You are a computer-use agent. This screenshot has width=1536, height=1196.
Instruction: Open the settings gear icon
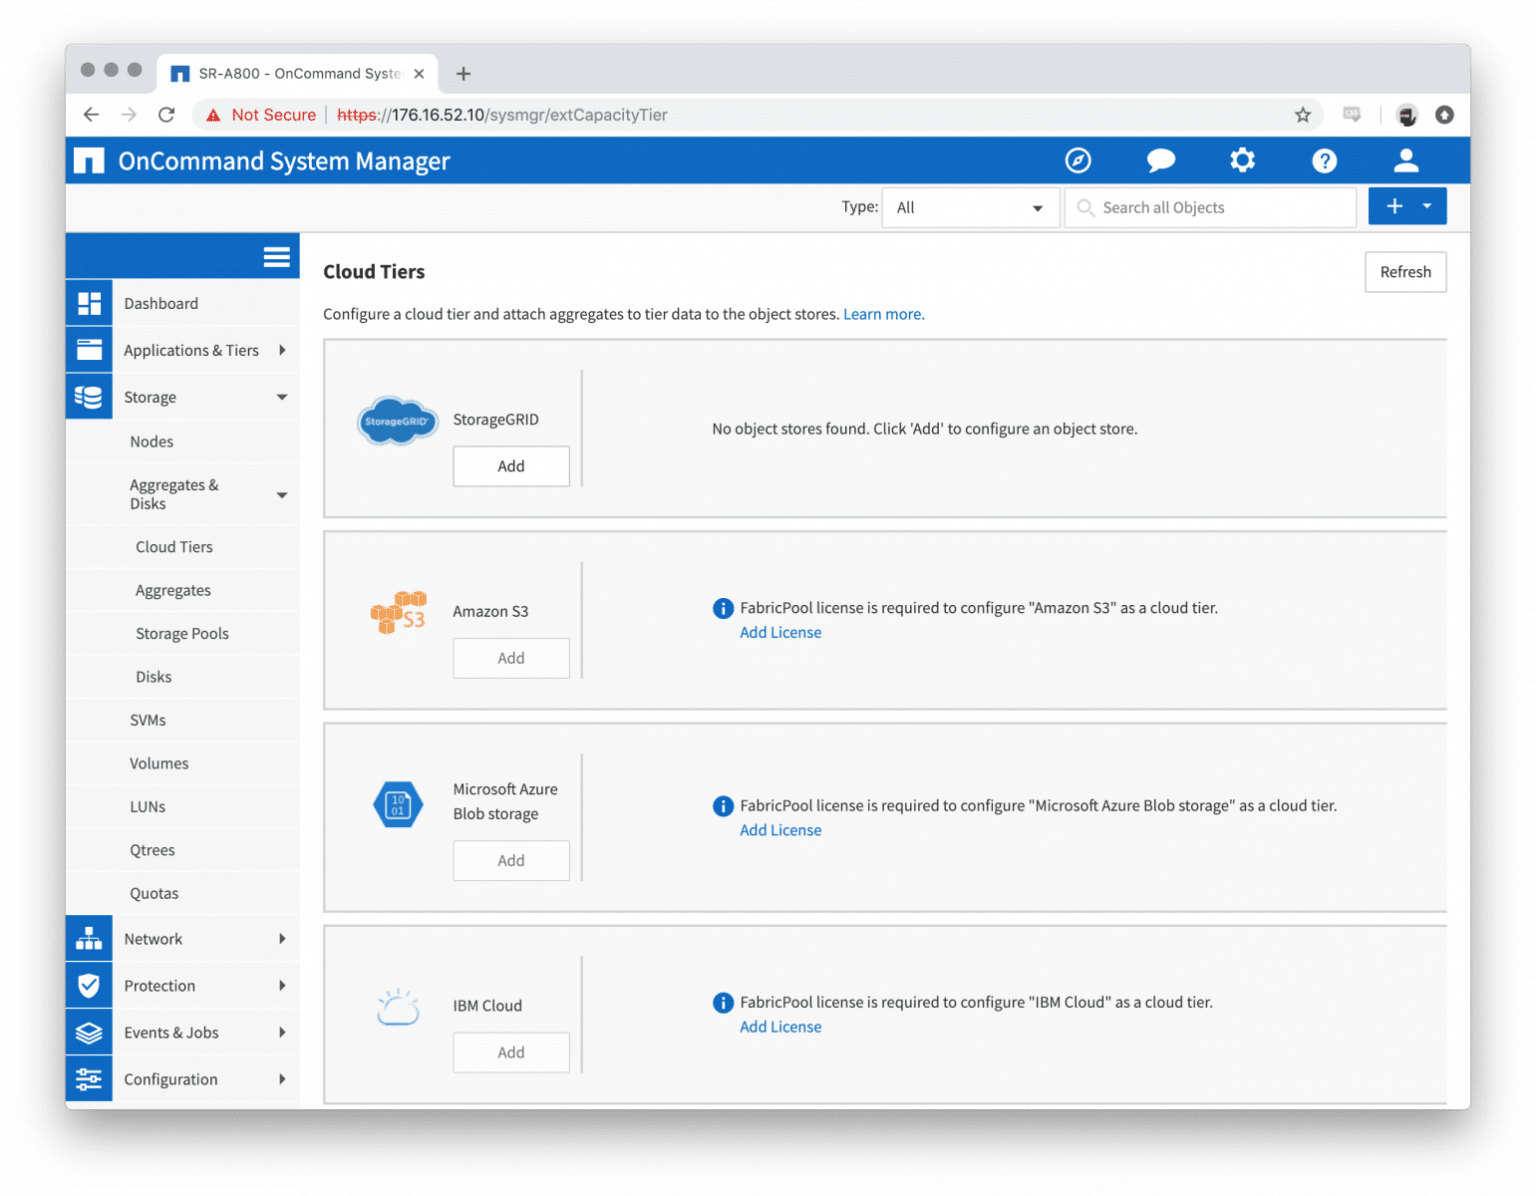1242,160
